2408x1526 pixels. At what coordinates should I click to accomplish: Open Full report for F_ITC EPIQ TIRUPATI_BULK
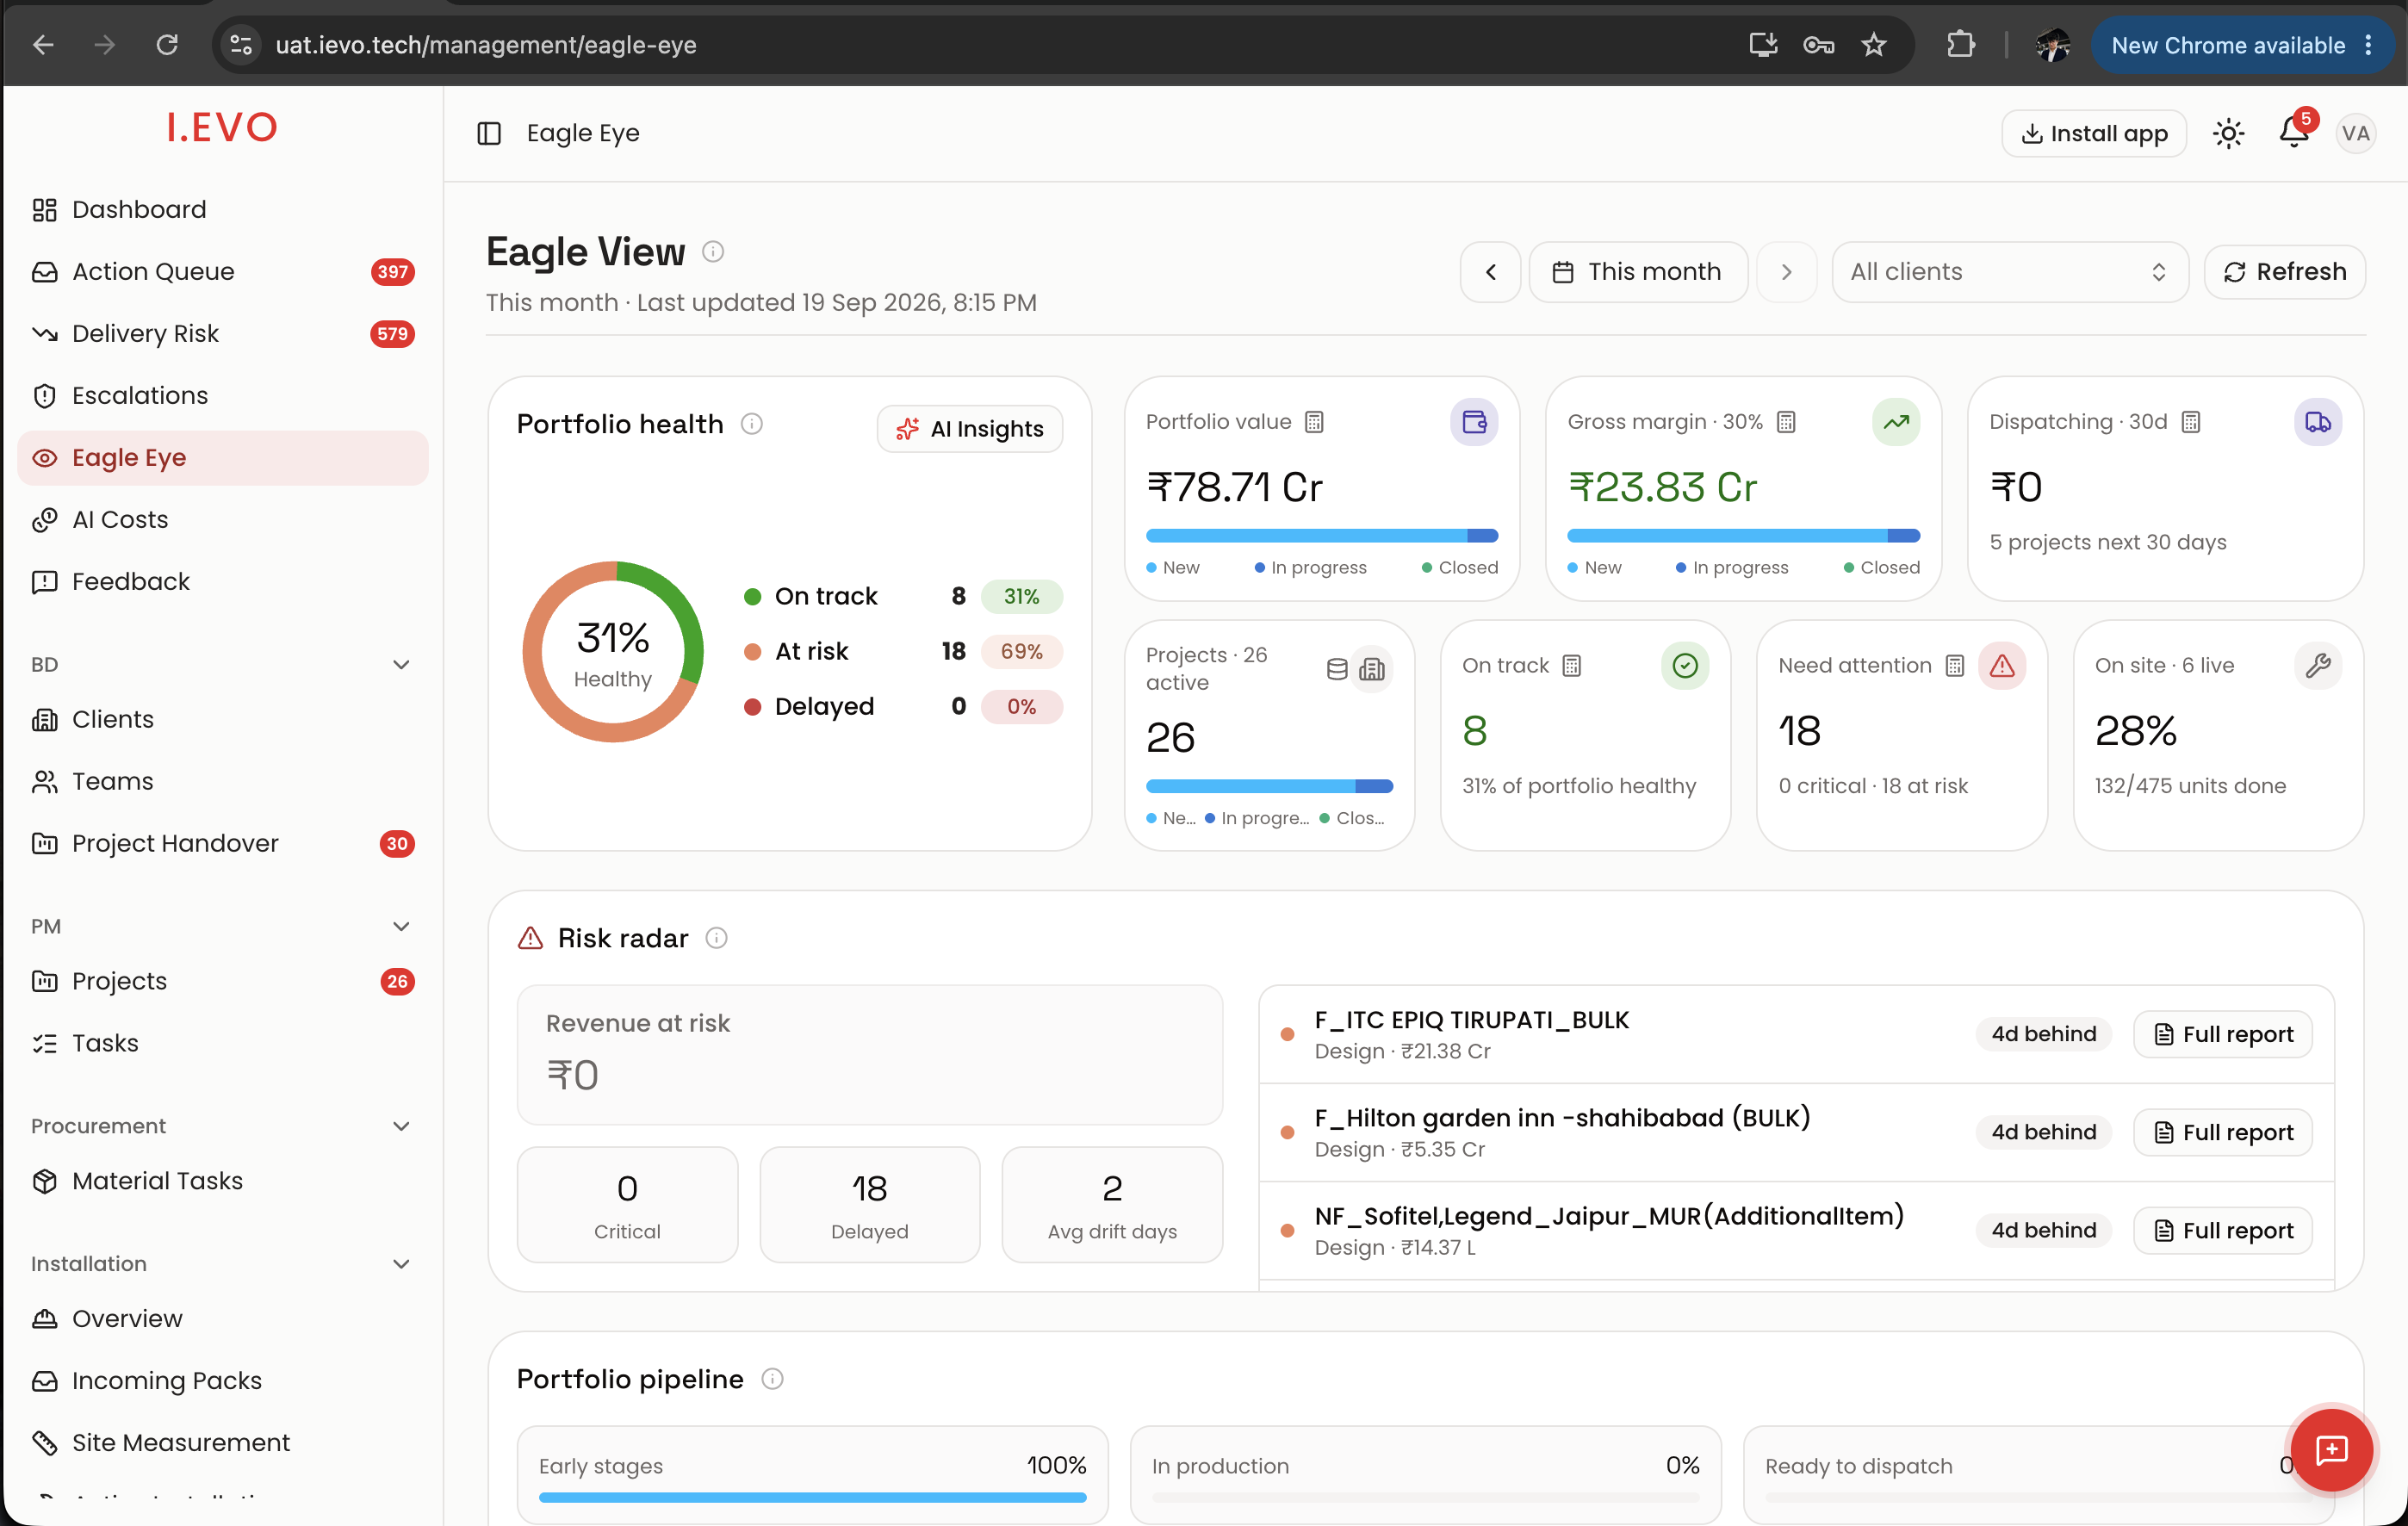[x=2222, y=1034]
